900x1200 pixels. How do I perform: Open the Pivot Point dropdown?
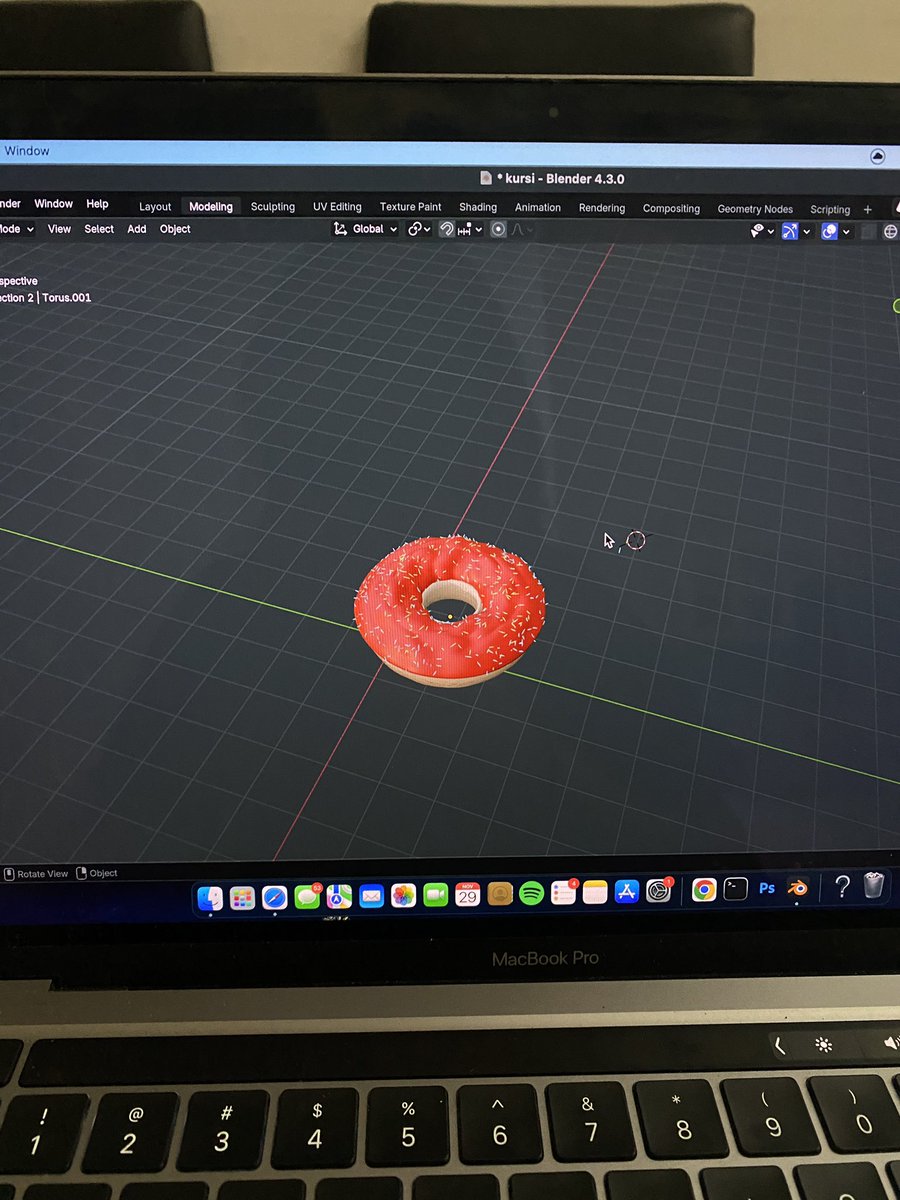tap(419, 229)
